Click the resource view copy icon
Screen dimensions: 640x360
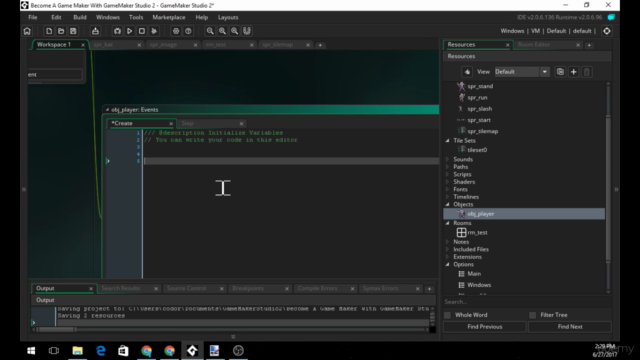[560, 72]
